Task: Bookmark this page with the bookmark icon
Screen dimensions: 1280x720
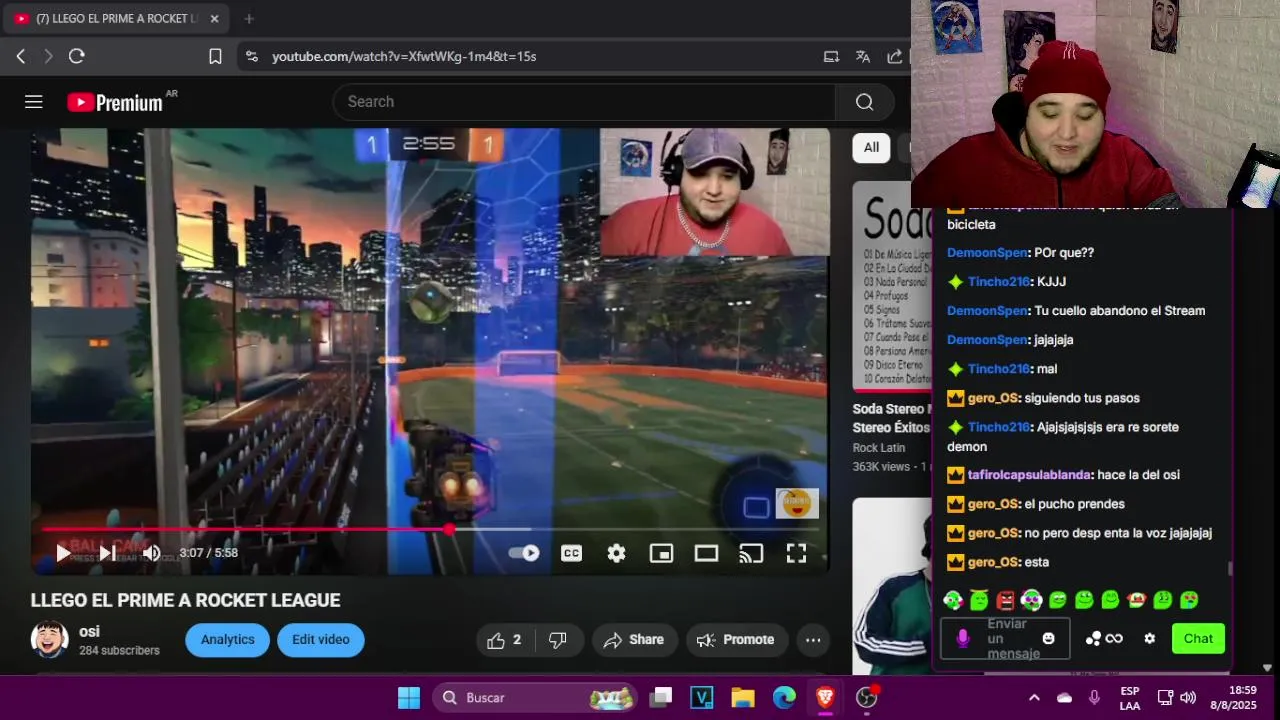Action: [215, 57]
